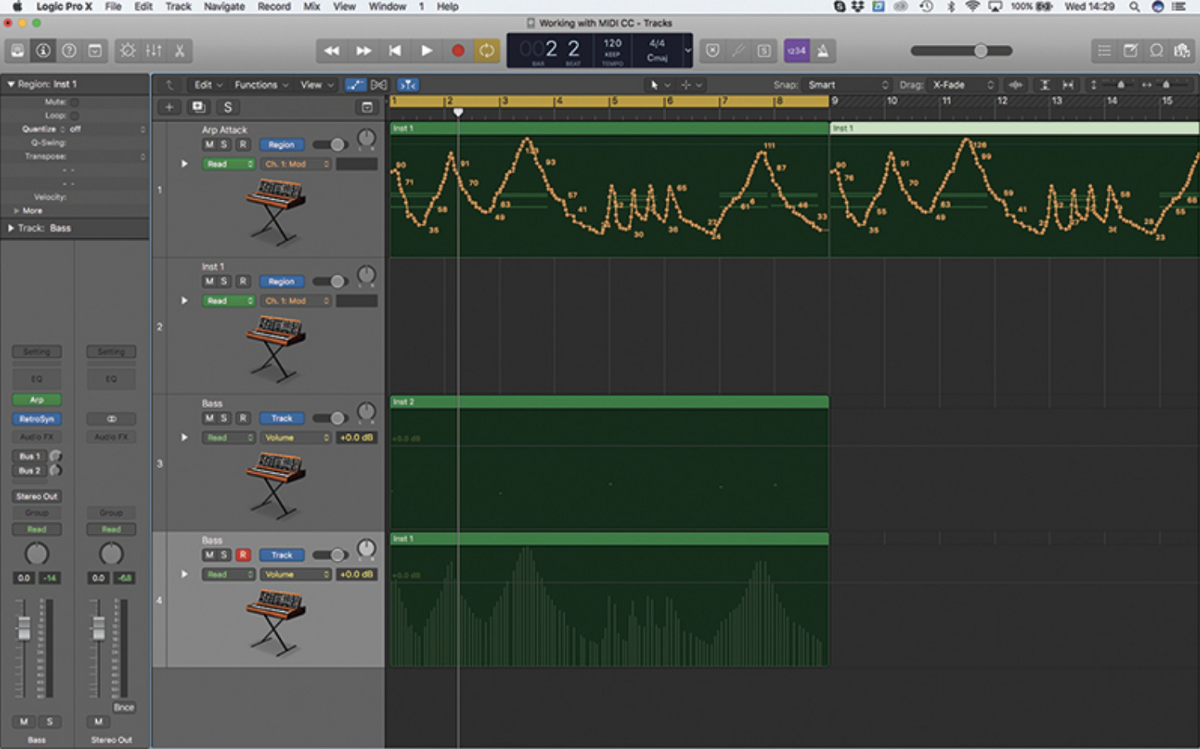Image resolution: width=1200 pixels, height=749 pixels.
Task: Open Smart Controls dial icon
Action: pos(128,50)
